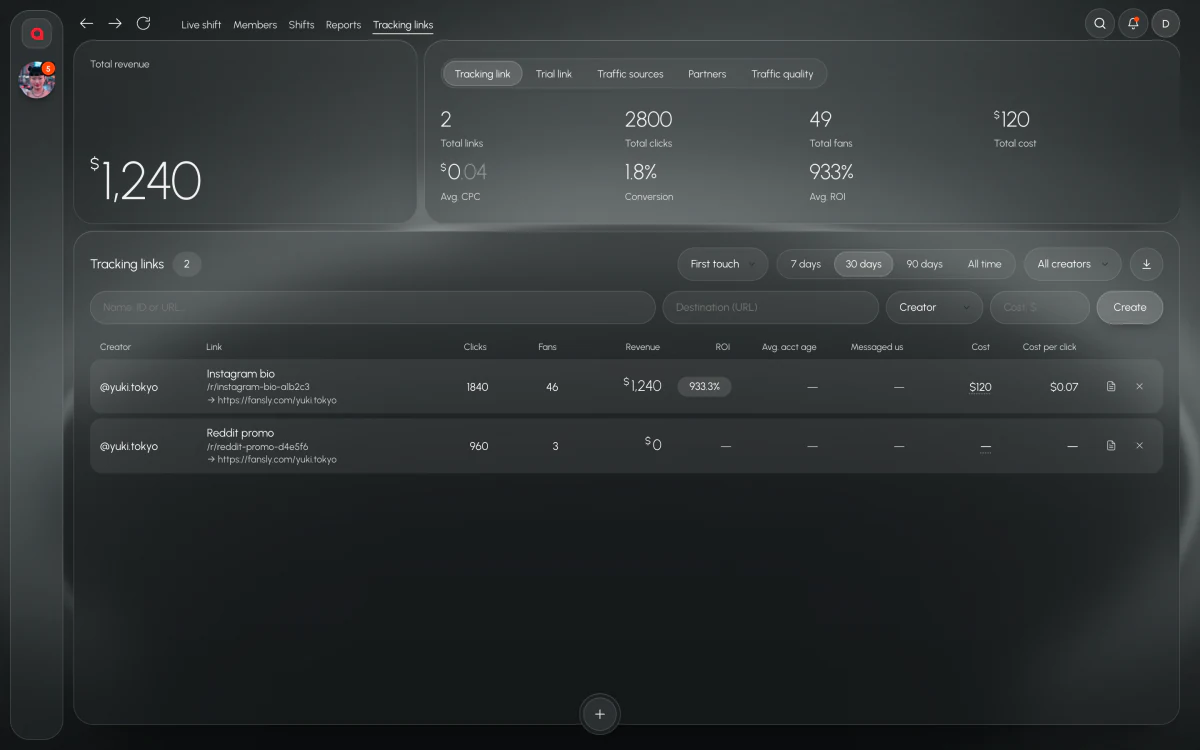
Task: Edit the $120 cost for Instagram bio
Action: coord(980,387)
